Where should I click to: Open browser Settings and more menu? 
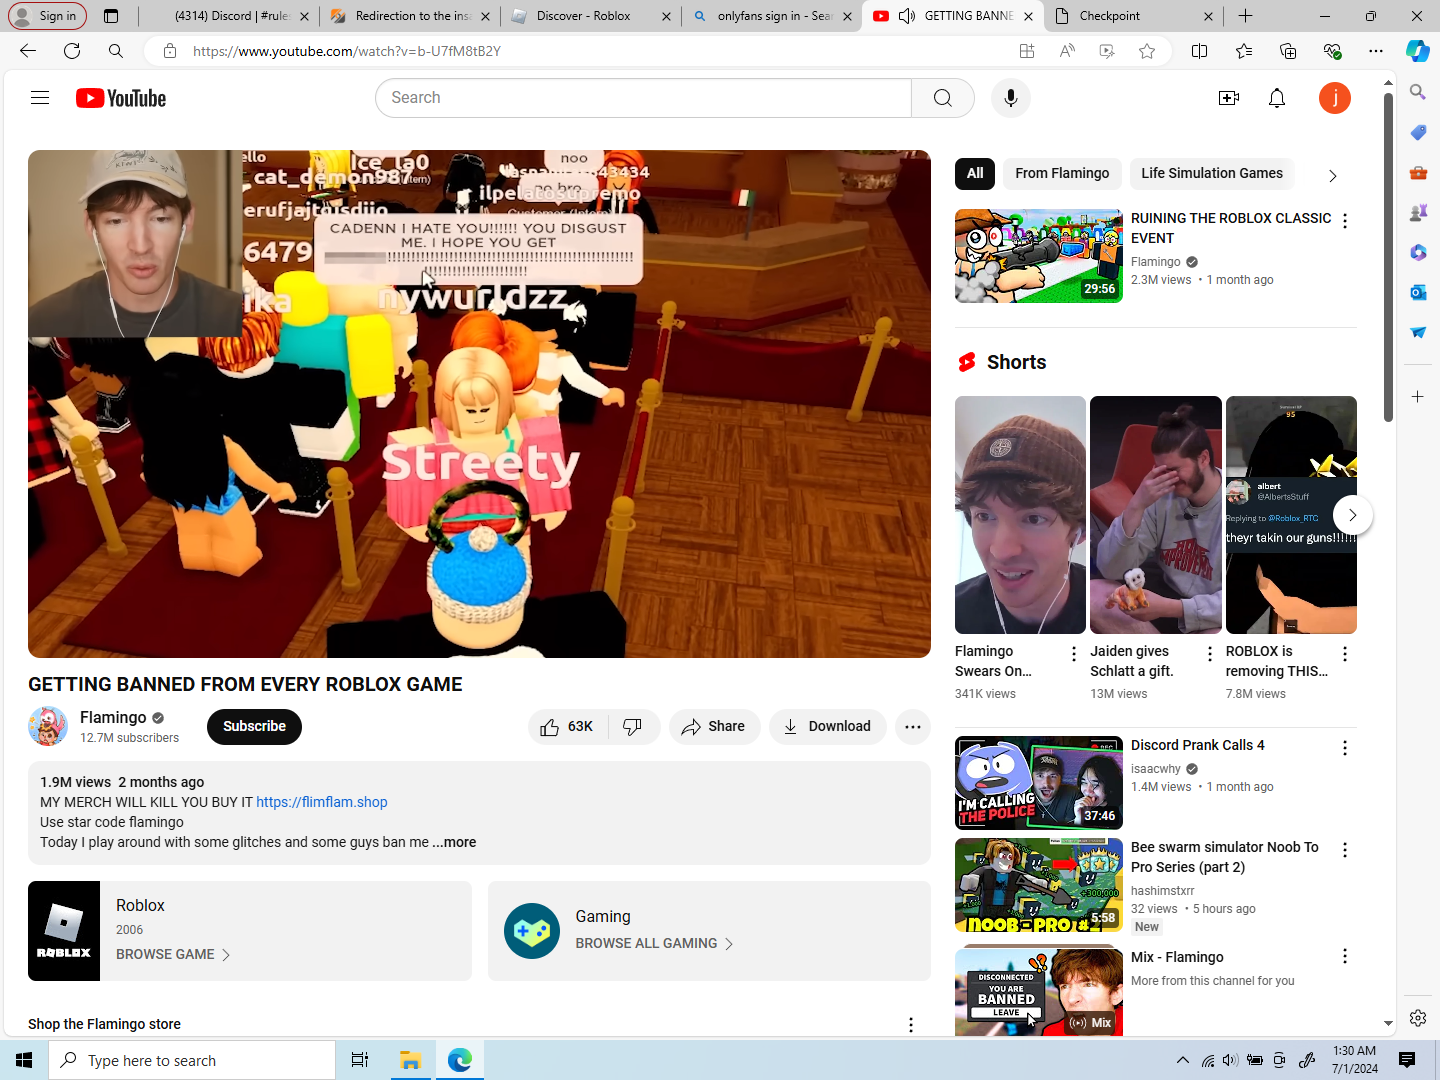click(x=1376, y=51)
